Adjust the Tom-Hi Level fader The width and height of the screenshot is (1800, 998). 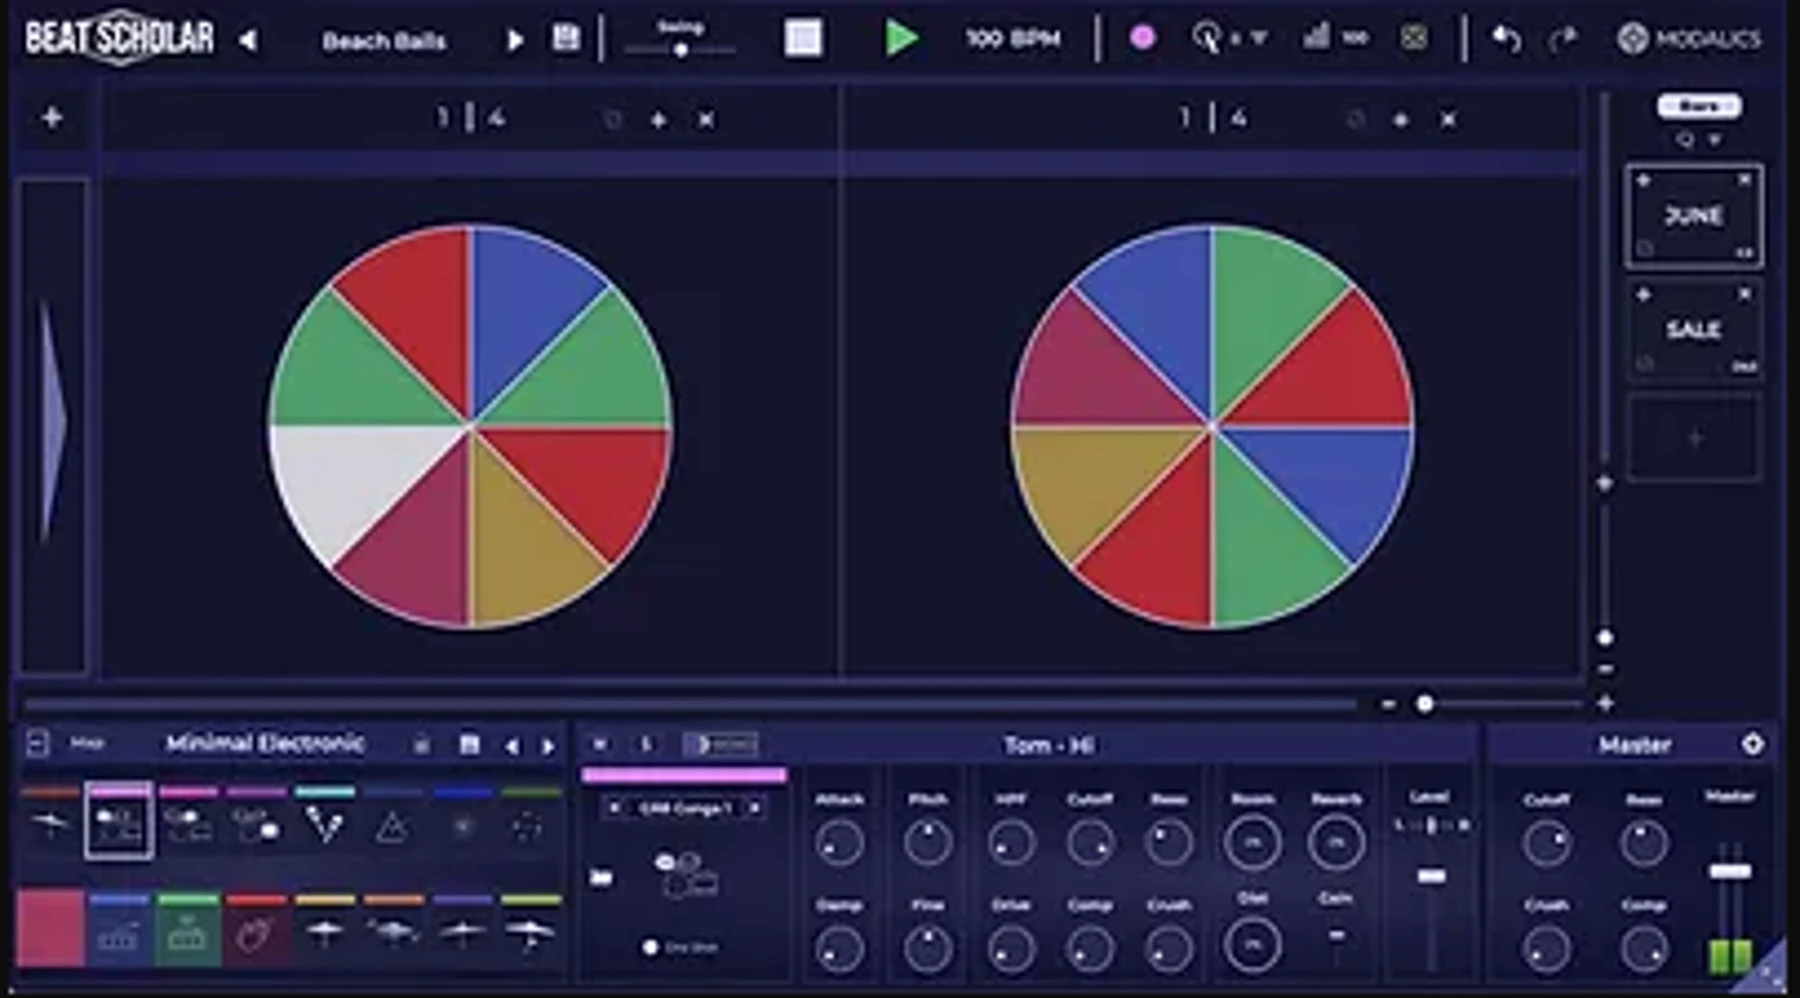1431,876
